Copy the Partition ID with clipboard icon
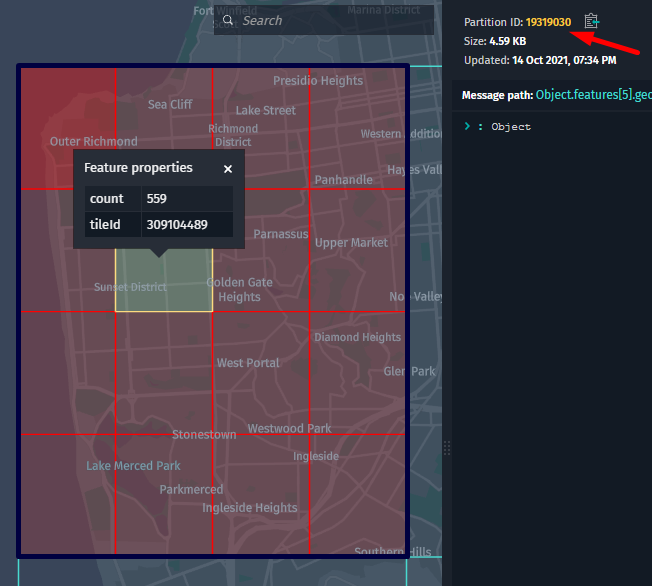 pyautogui.click(x=591, y=21)
